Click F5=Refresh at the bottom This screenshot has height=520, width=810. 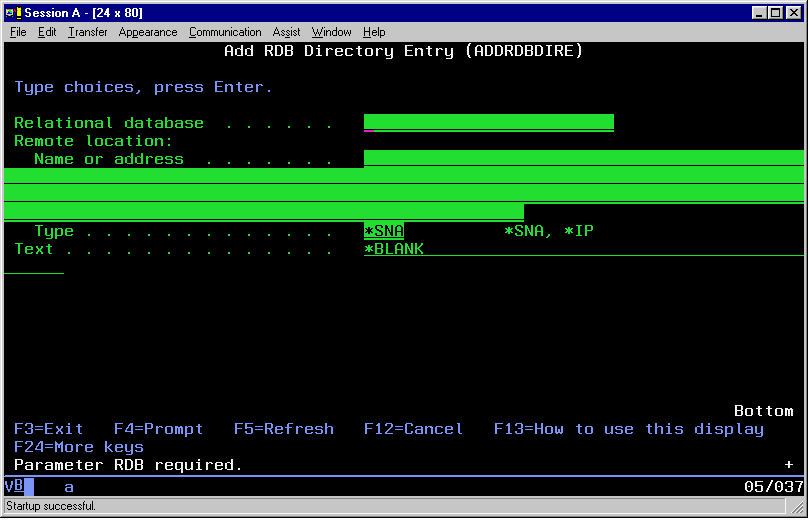click(x=284, y=429)
